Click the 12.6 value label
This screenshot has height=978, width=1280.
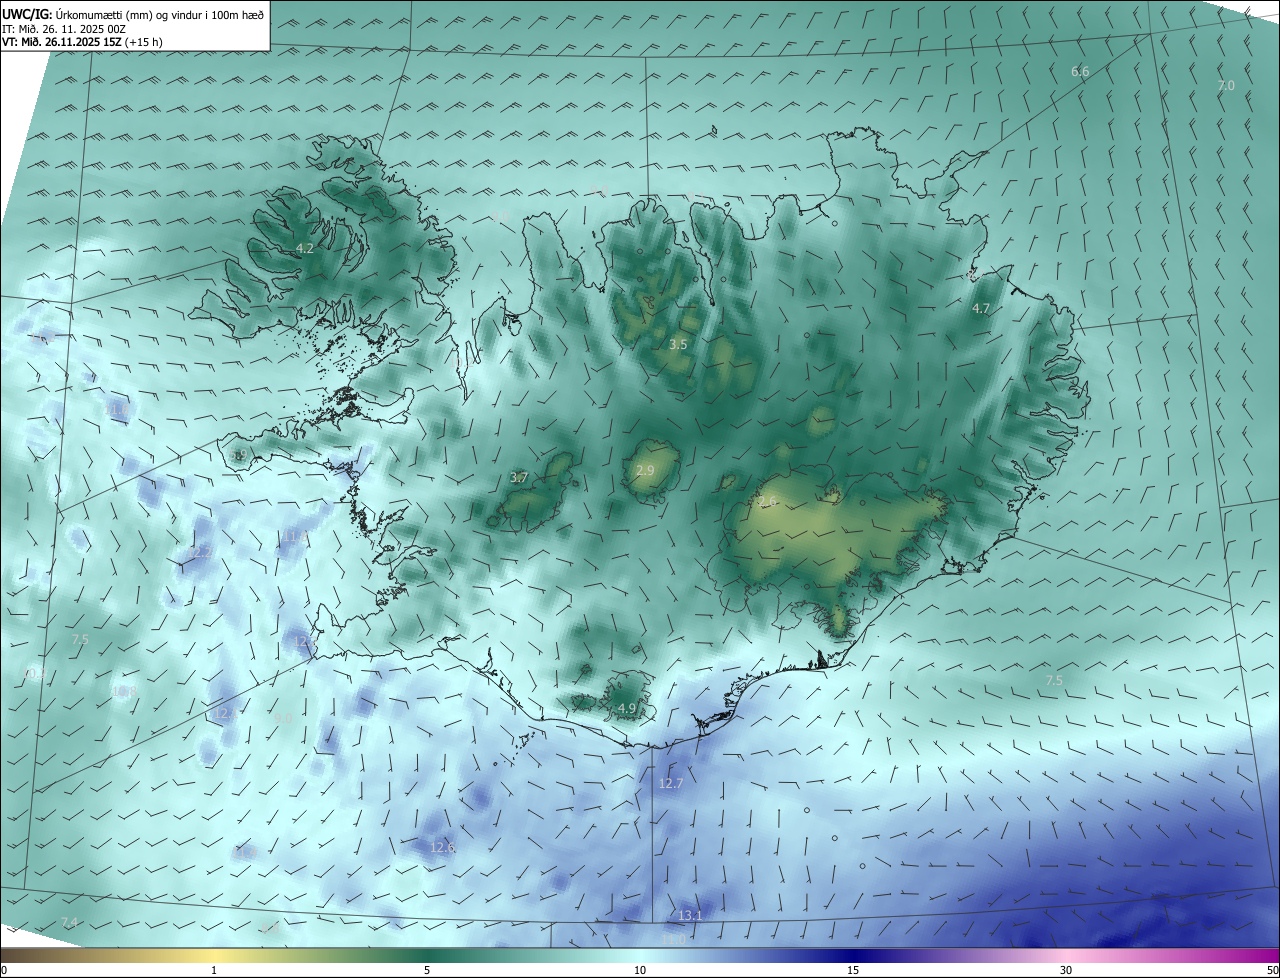point(442,848)
